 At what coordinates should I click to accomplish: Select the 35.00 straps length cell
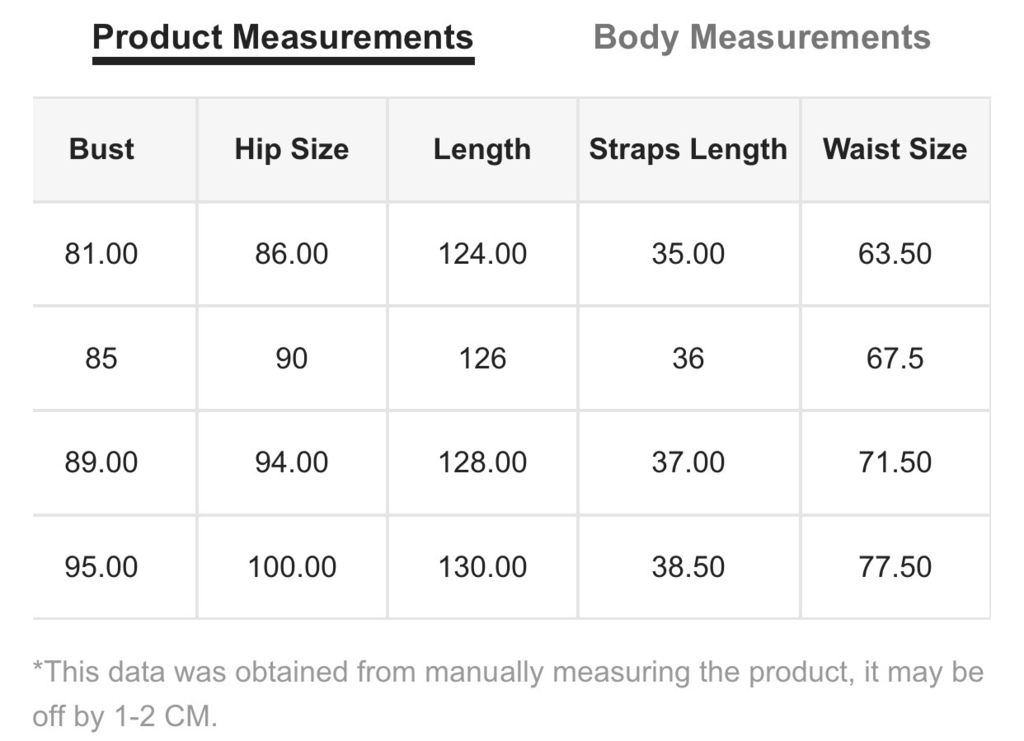click(x=688, y=253)
